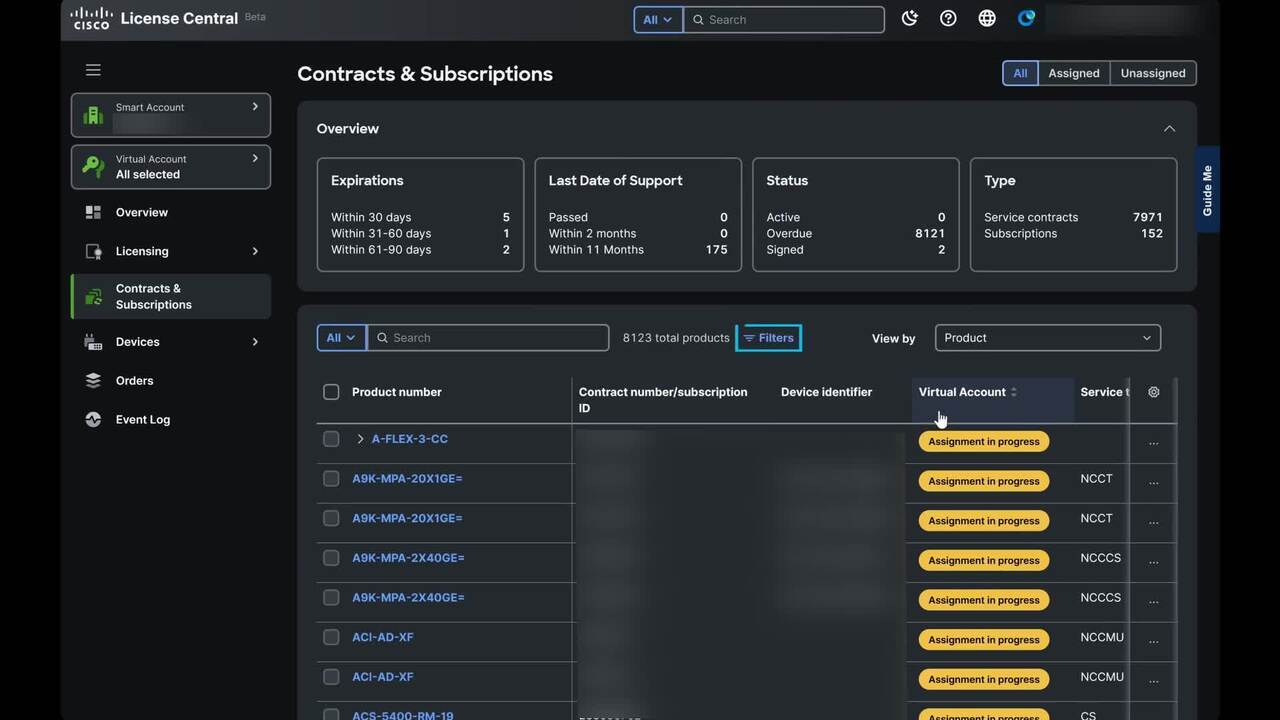1280x720 pixels.
Task: Click the Contracts & Subscriptions sidebar icon
Action: (x=93, y=297)
